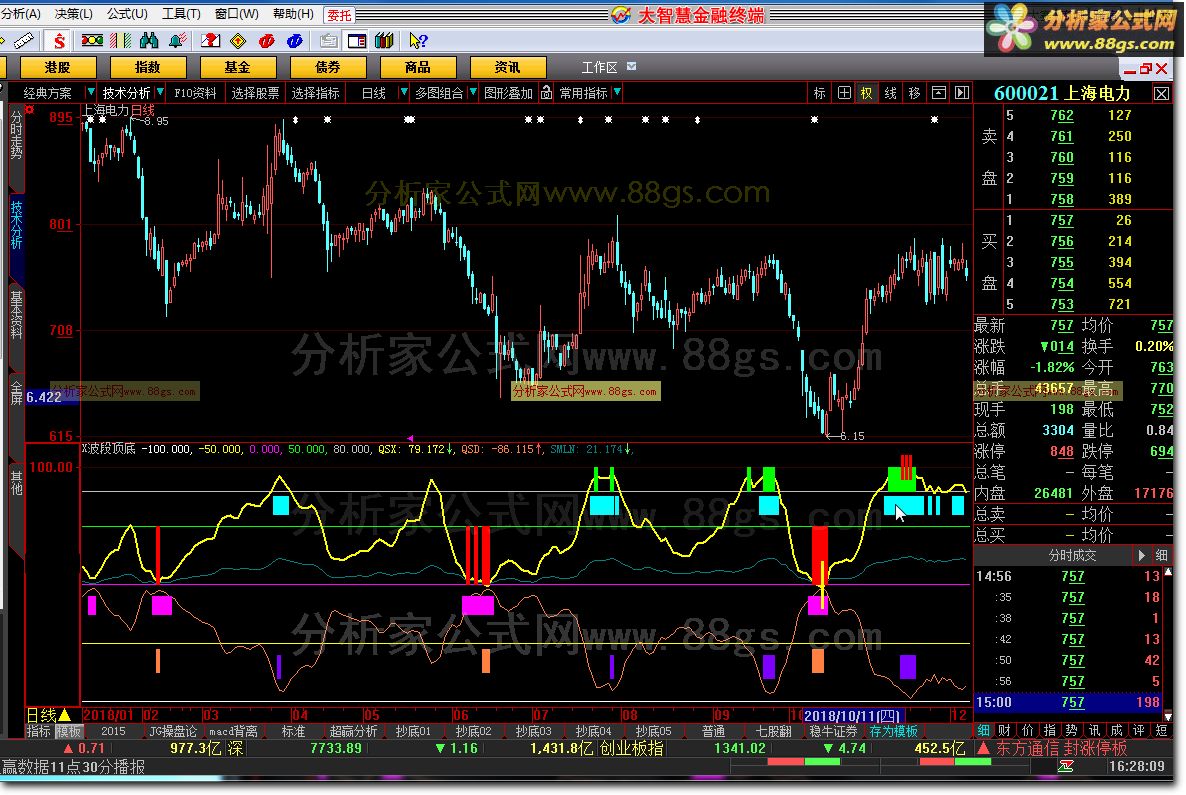
Task: Click the yellow diamond sign toolbar icon
Action: click(x=238, y=40)
